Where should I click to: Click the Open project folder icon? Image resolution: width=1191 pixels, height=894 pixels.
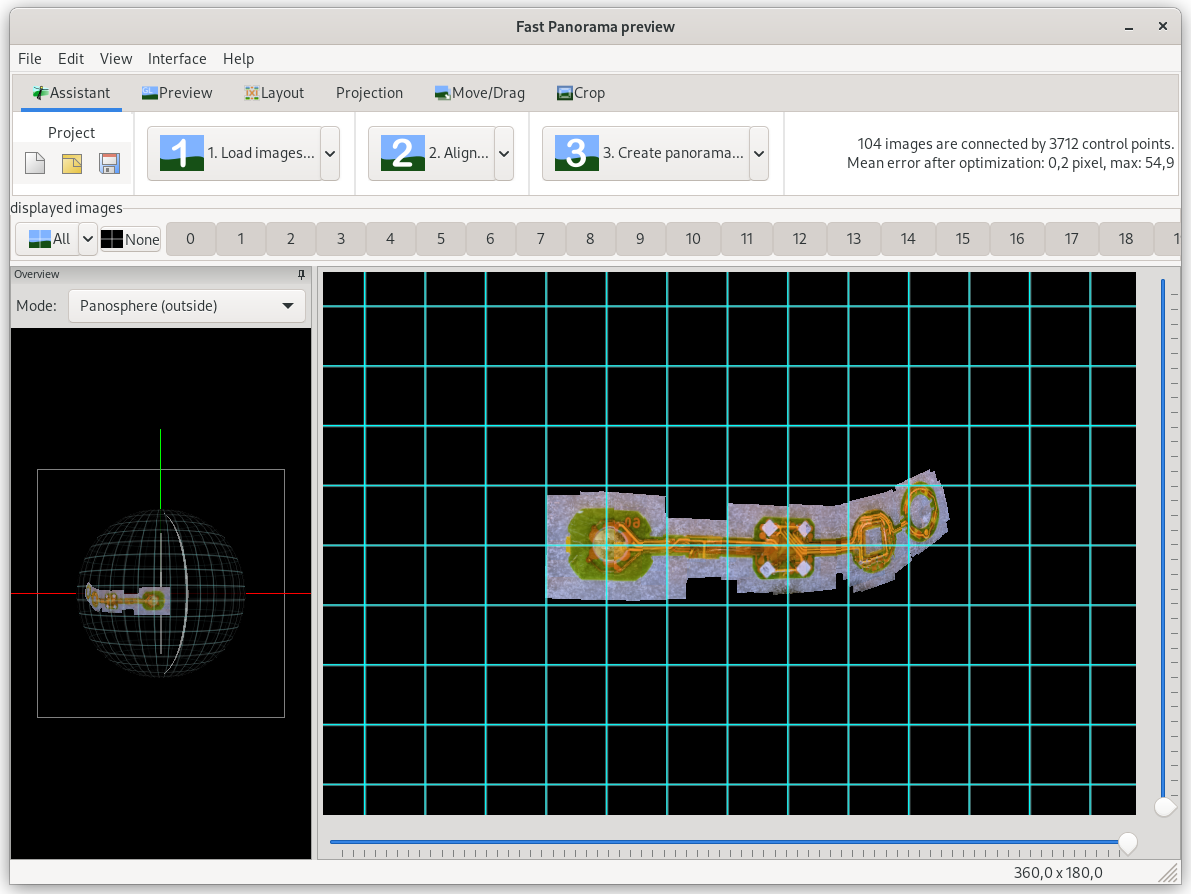(72, 164)
